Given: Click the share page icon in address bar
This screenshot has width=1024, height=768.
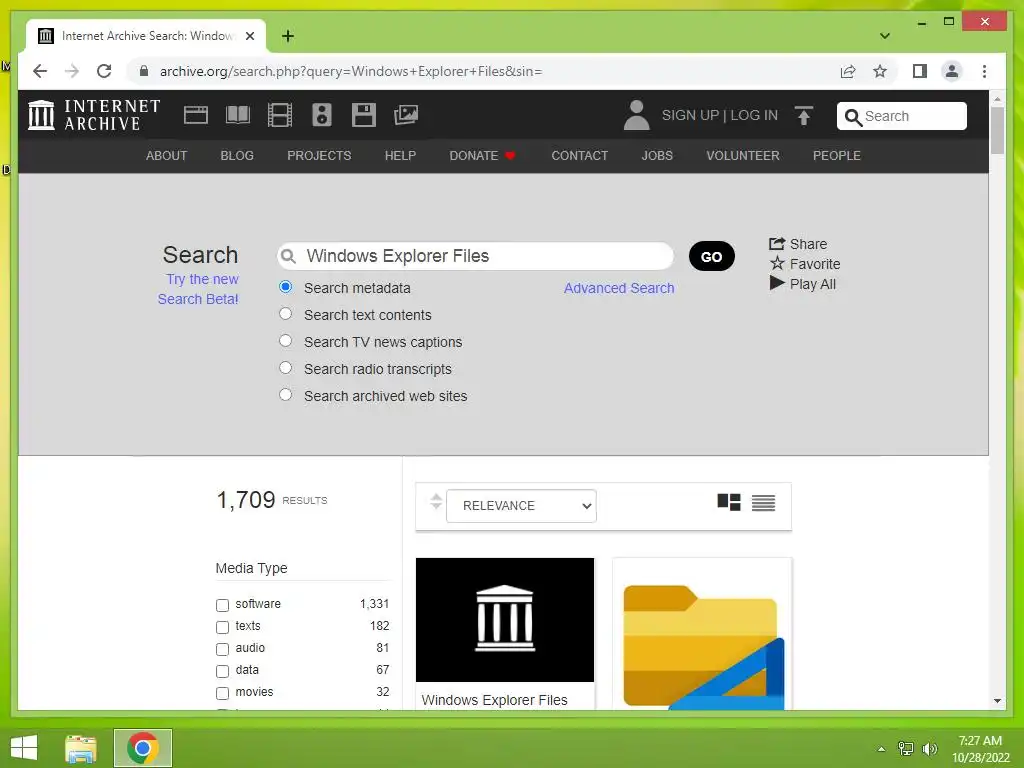Looking at the screenshot, I should [x=848, y=71].
